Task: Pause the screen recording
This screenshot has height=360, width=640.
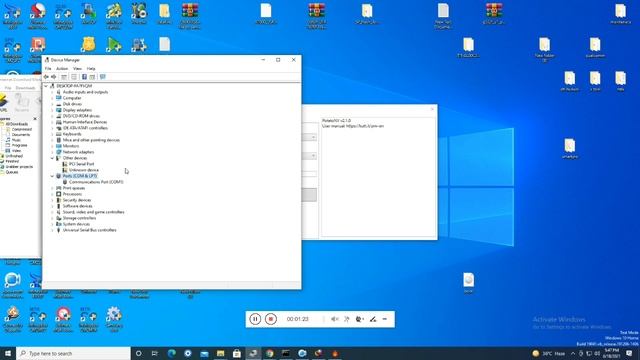Action: tap(255, 319)
